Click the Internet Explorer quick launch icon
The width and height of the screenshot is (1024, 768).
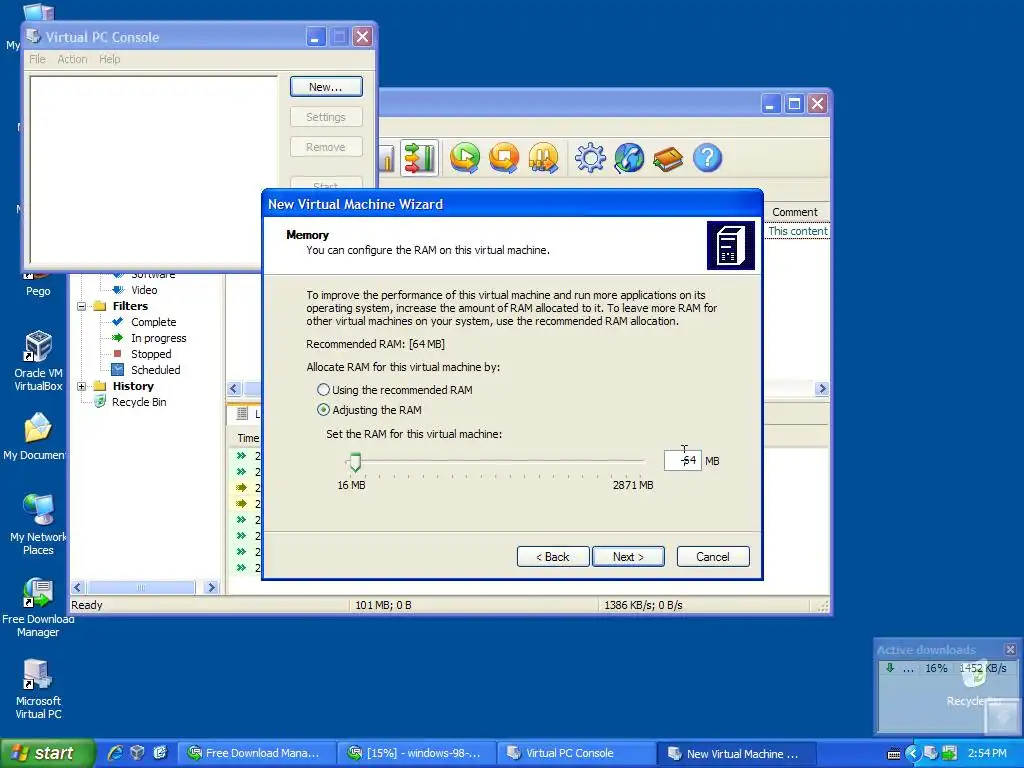115,753
